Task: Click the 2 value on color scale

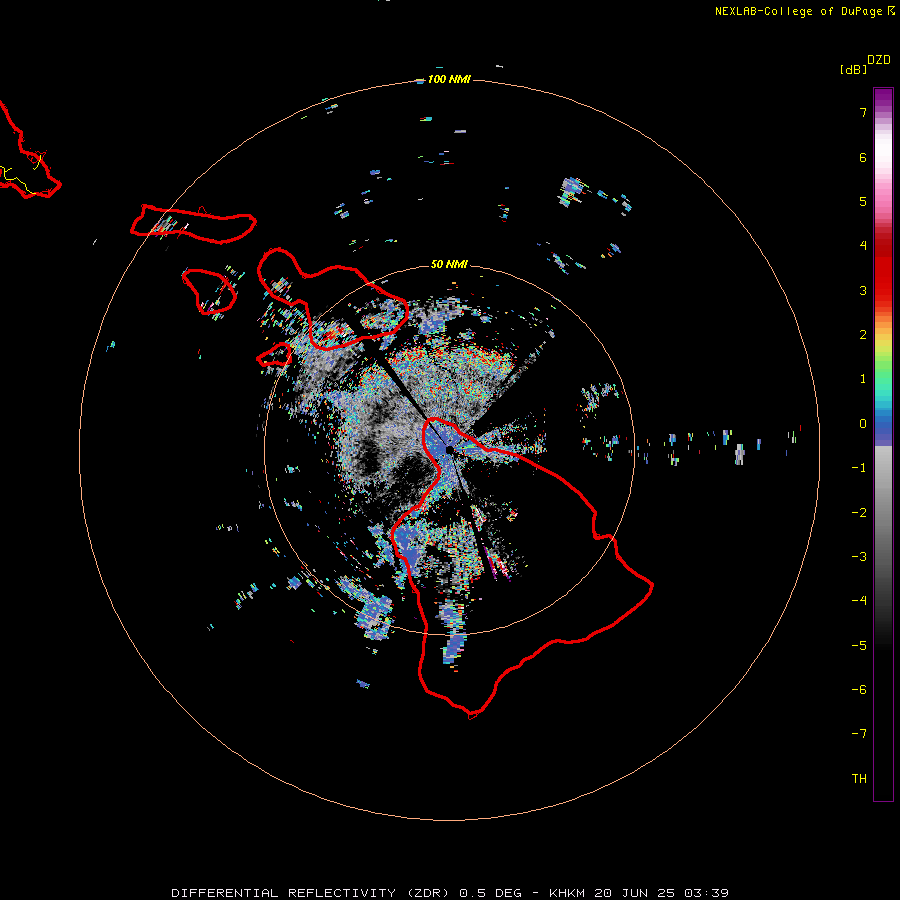Action: coord(863,335)
